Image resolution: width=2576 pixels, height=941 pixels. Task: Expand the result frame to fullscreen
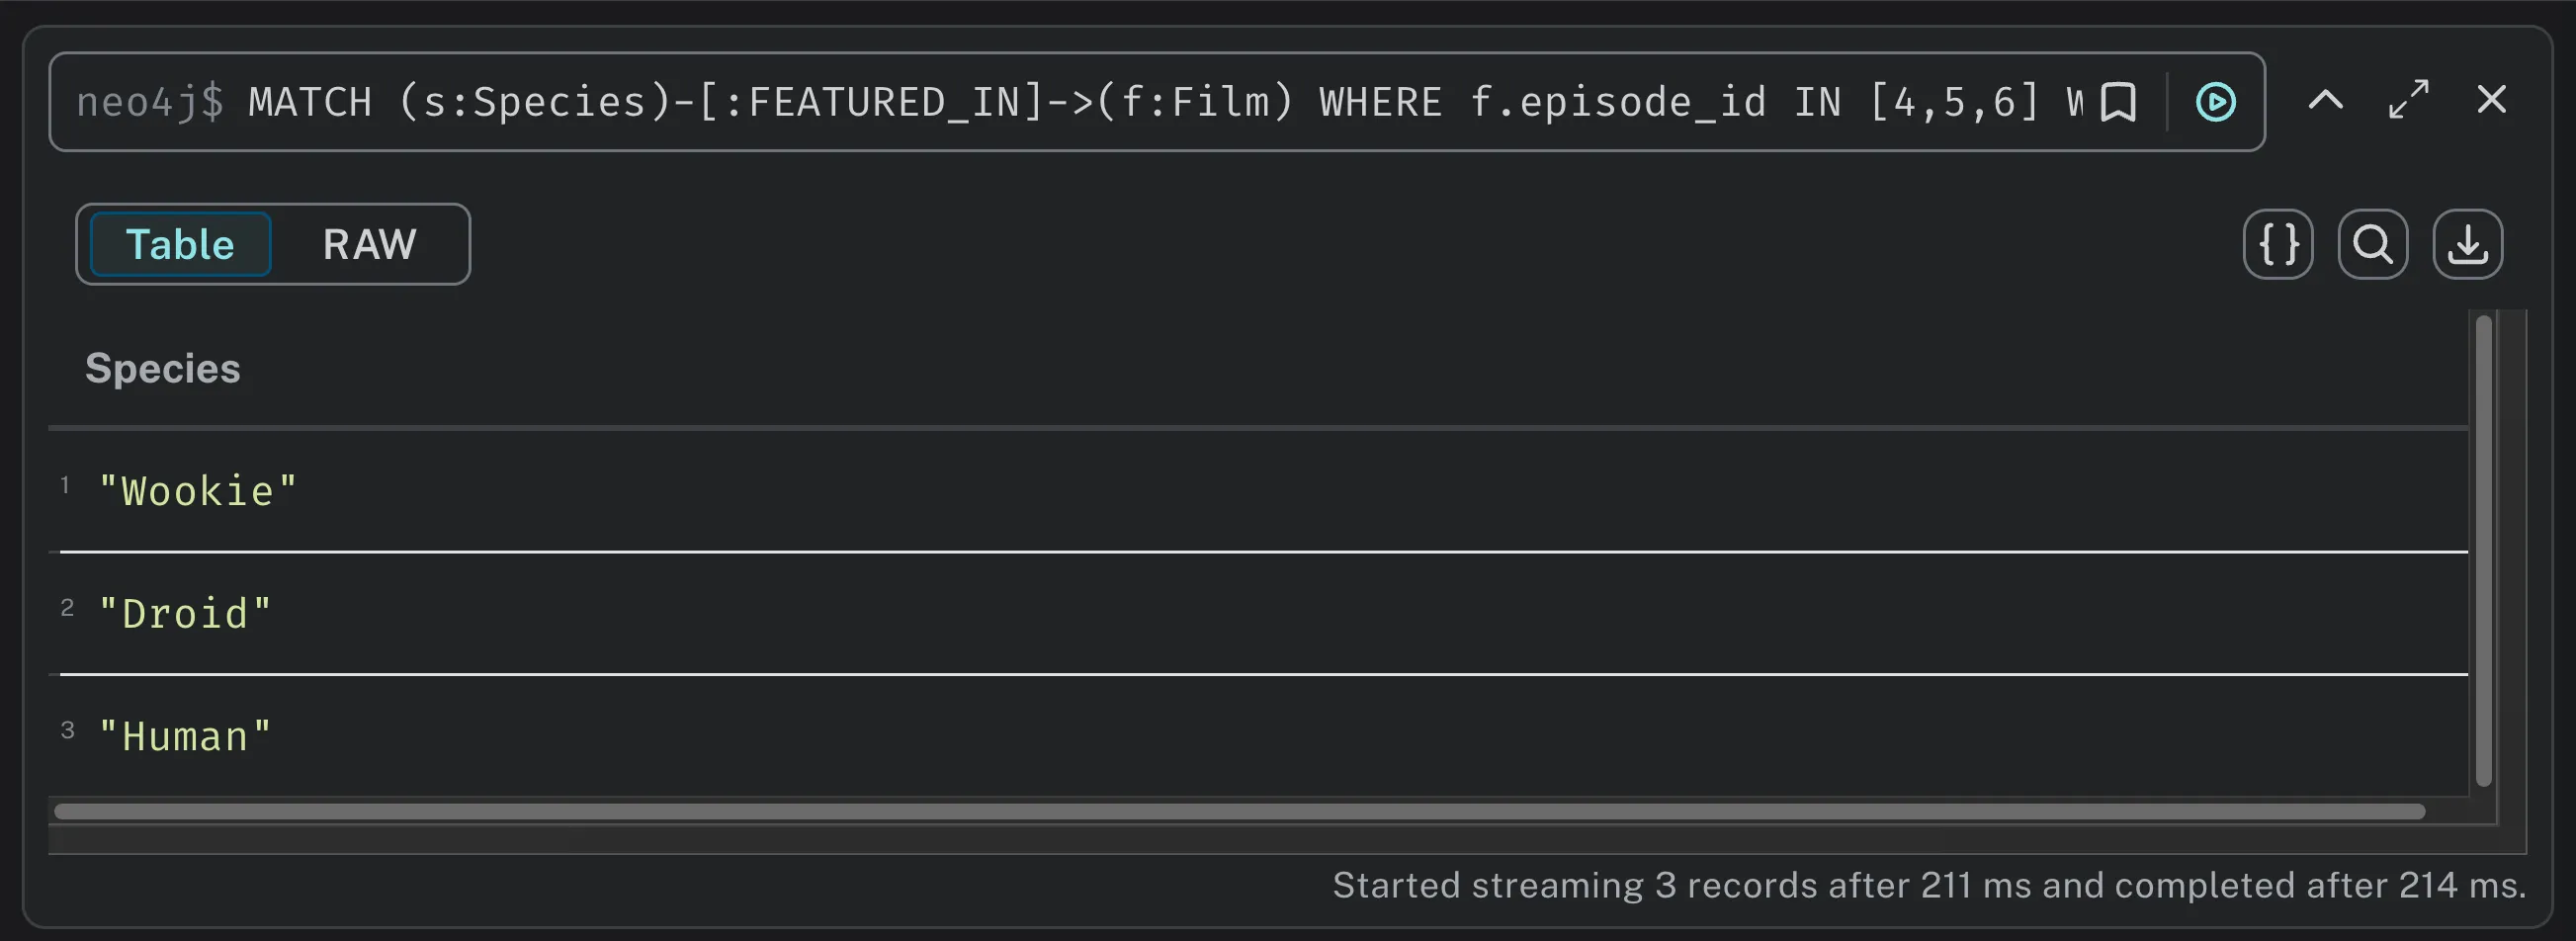2408,100
